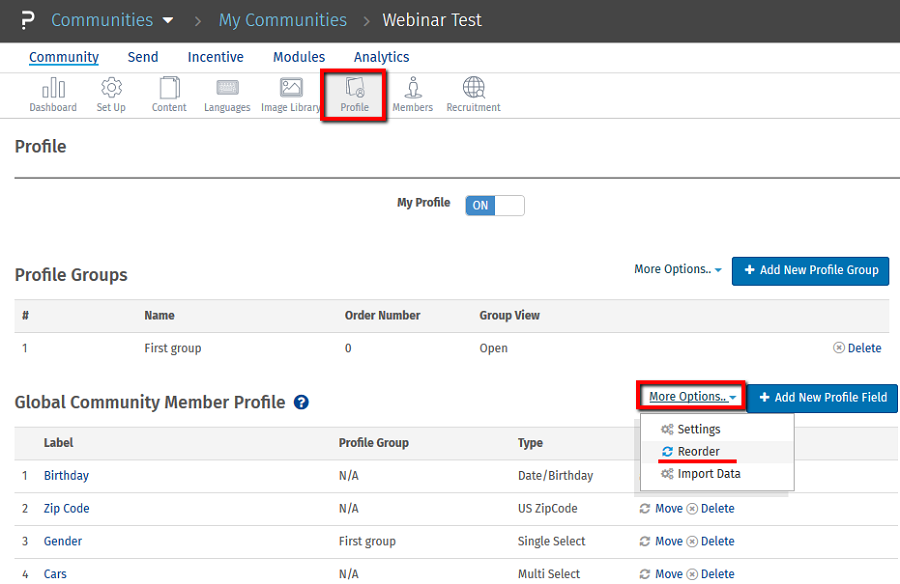The width and height of the screenshot is (900, 584).
Task: Click the help icon beside Global Community Member Profile
Action: point(301,403)
